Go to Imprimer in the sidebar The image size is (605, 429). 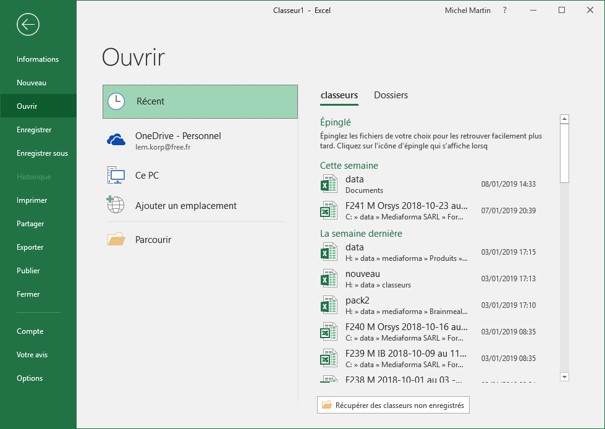(x=32, y=200)
